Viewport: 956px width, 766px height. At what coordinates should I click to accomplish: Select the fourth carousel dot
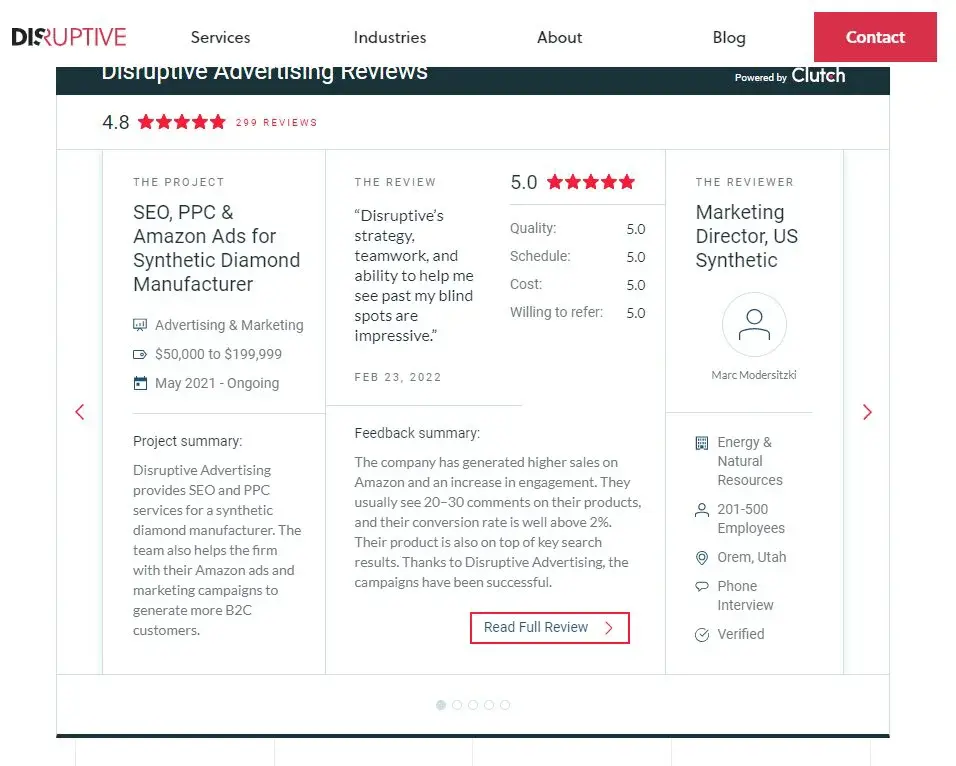pyautogui.click(x=489, y=705)
